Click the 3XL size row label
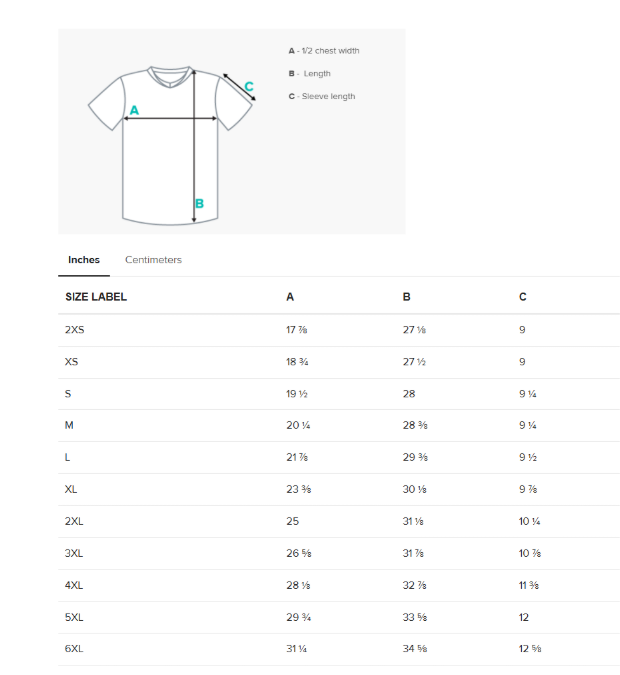The width and height of the screenshot is (620, 675). pyautogui.click(x=74, y=553)
